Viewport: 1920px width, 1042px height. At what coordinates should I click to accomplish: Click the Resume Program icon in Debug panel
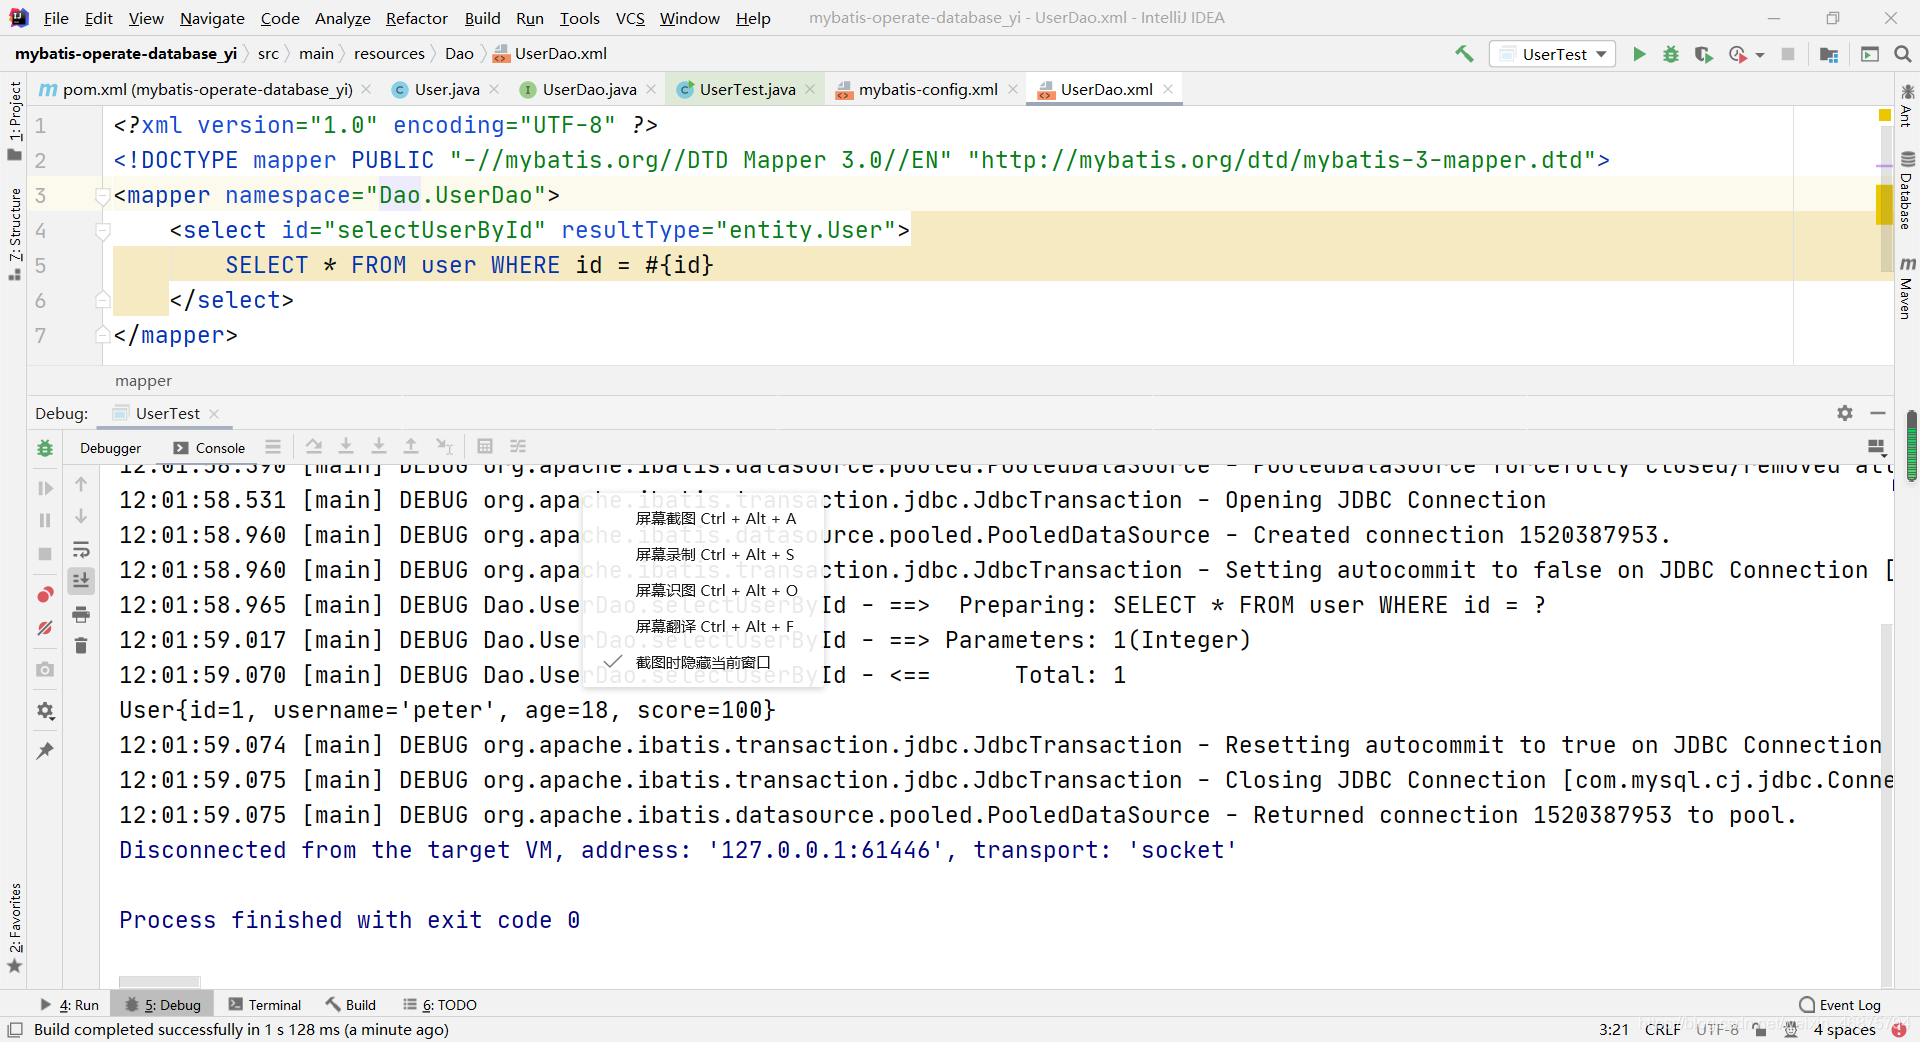pos(45,488)
